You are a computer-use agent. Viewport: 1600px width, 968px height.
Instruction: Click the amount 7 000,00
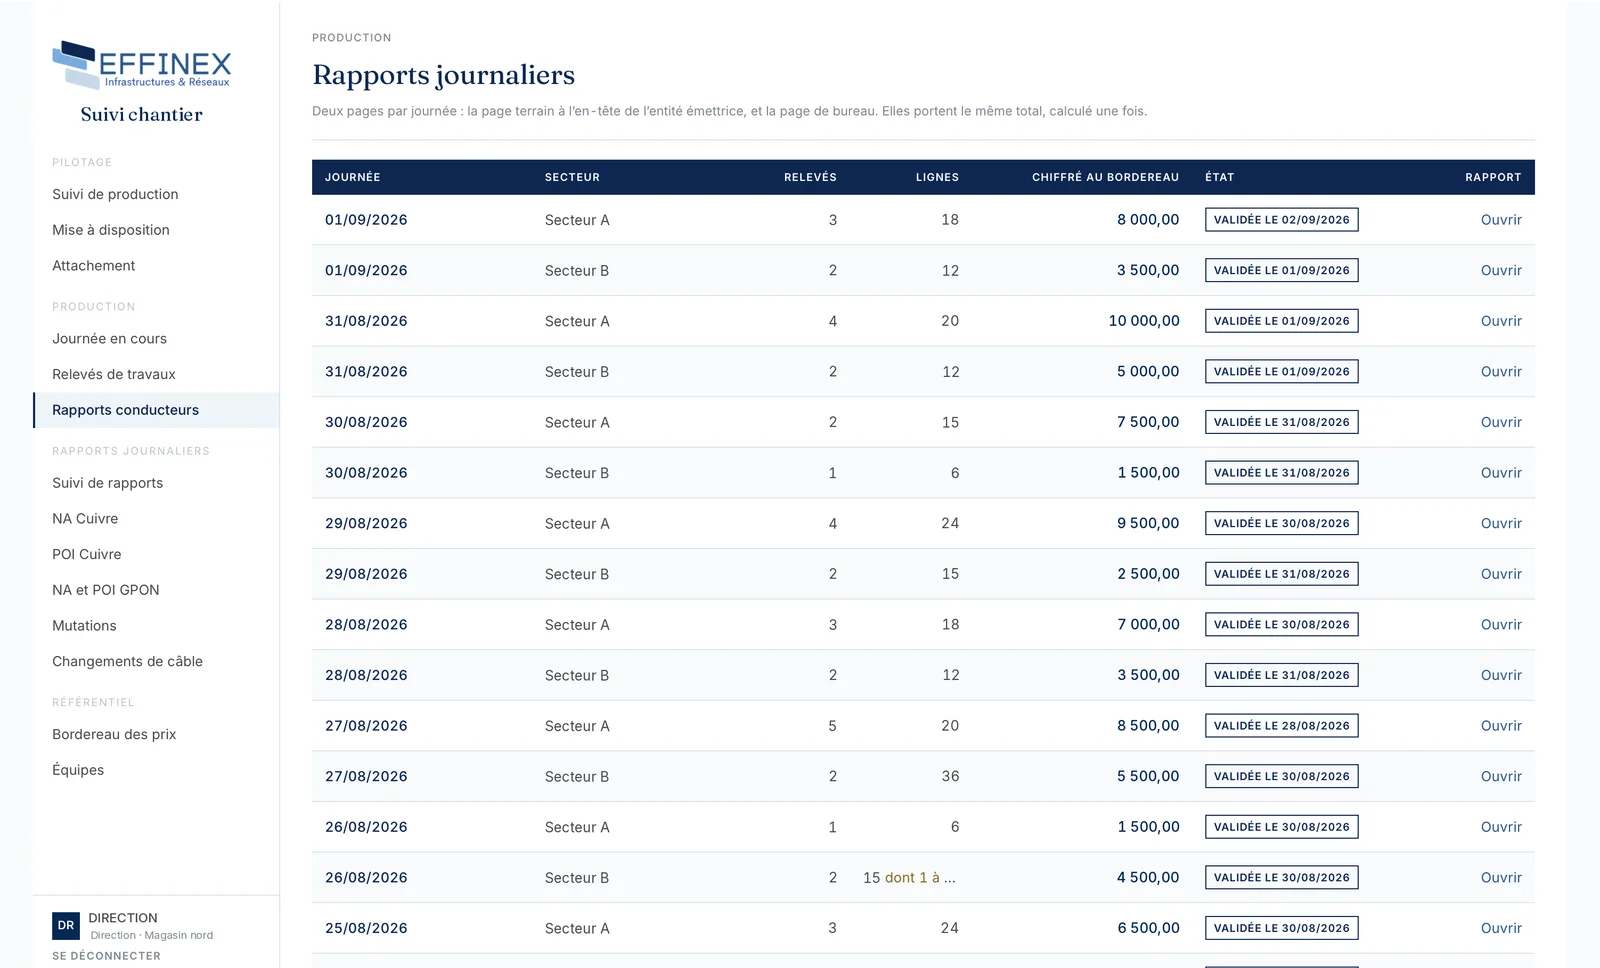tap(1148, 624)
